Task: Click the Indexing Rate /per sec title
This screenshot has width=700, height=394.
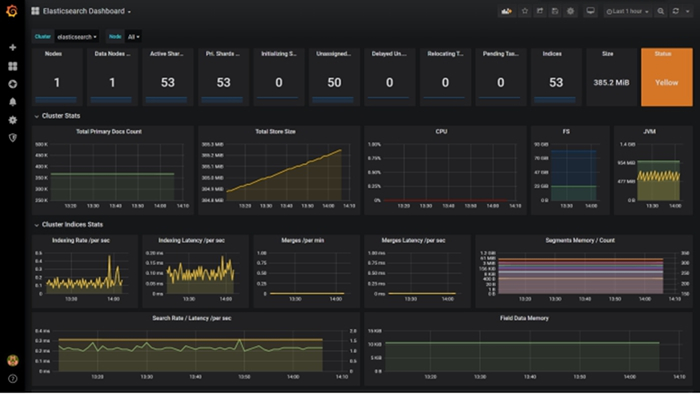Action: [x=81, y=241]
